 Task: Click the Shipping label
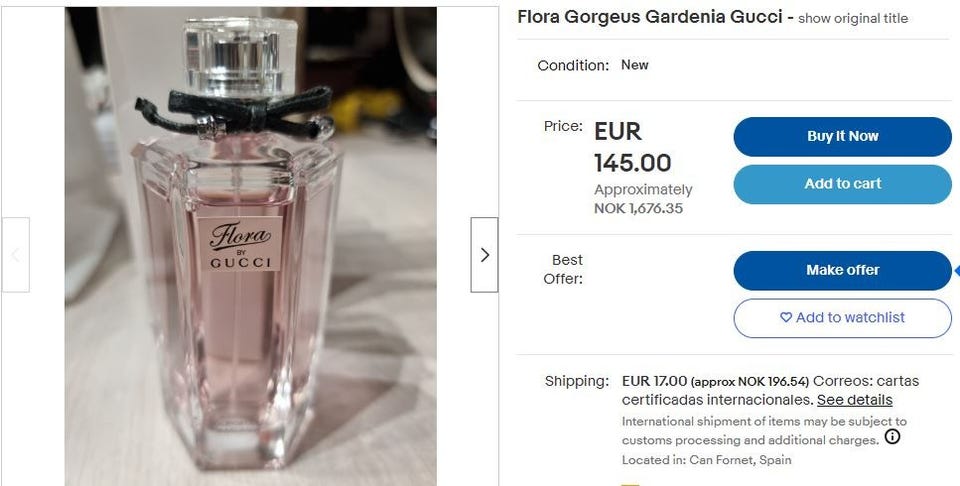[577, 381]
